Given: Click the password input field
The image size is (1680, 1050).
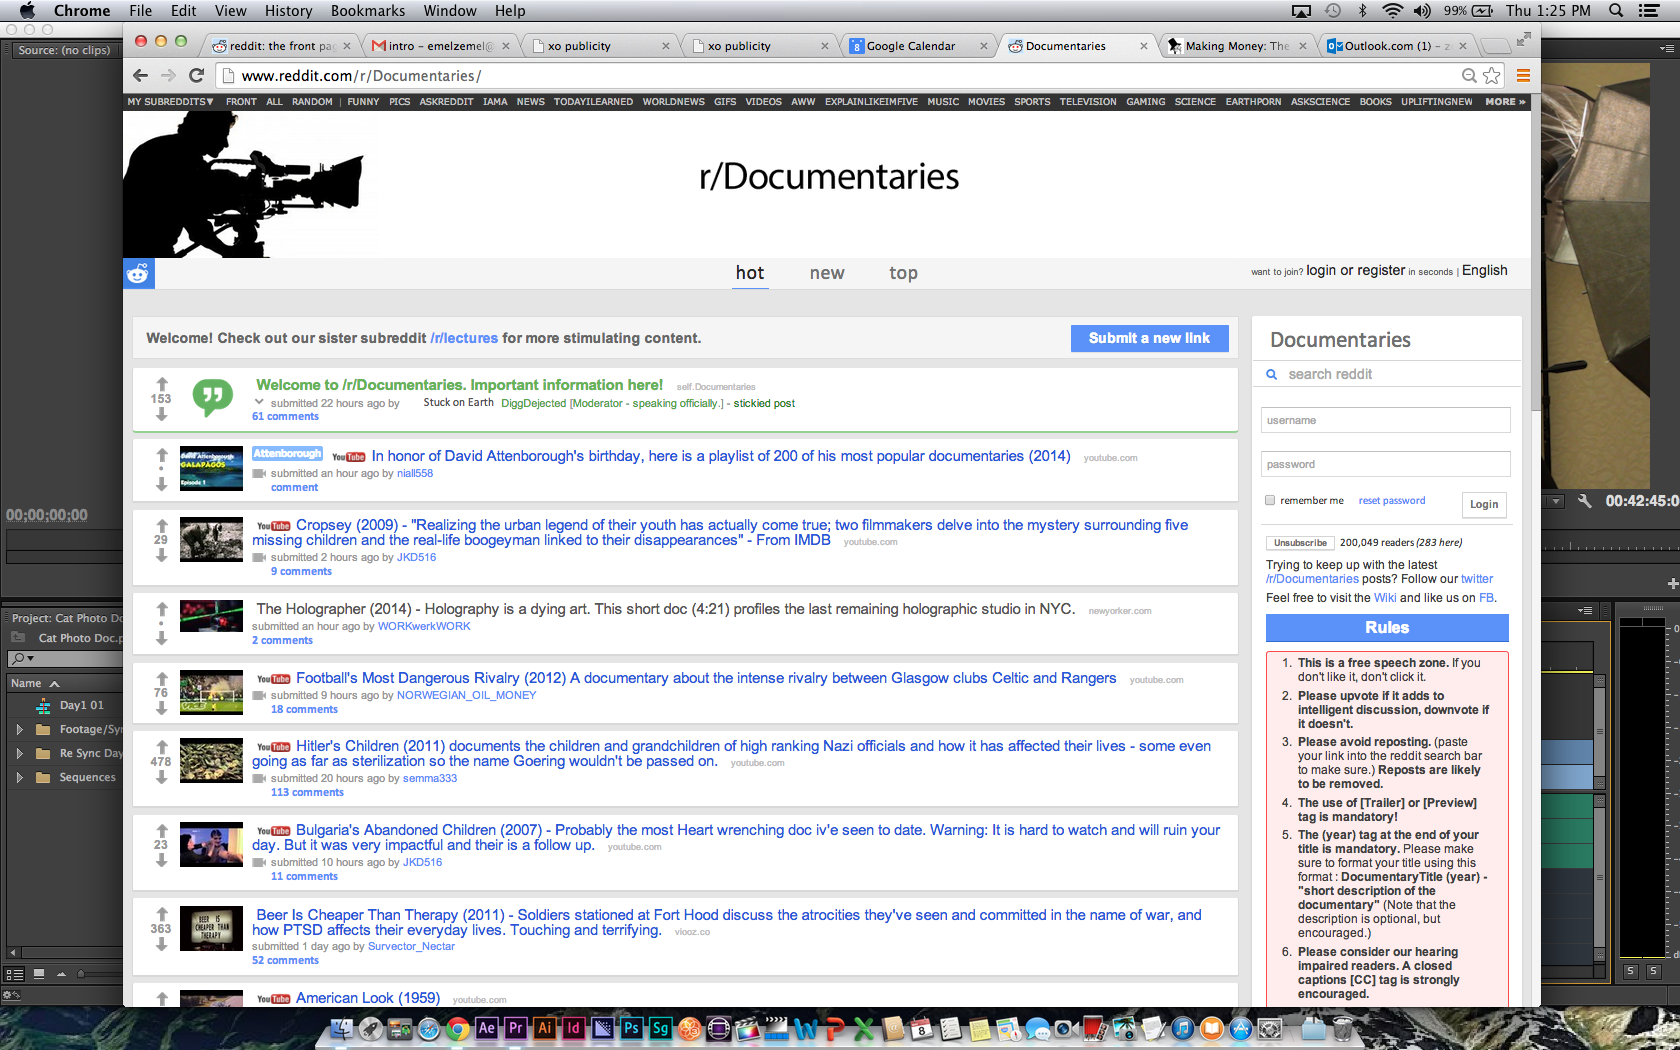Looking at the screenshot, I should point(1385,464).
